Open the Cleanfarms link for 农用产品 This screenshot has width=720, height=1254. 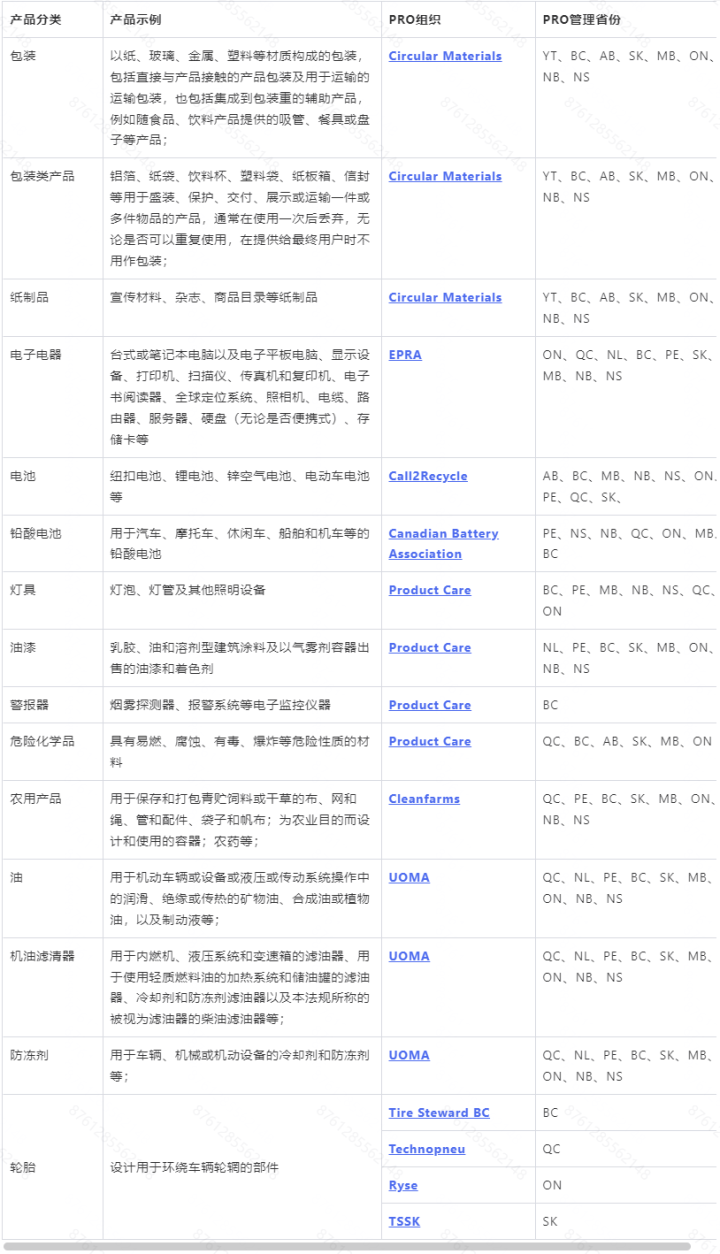(x=425, y=799)
